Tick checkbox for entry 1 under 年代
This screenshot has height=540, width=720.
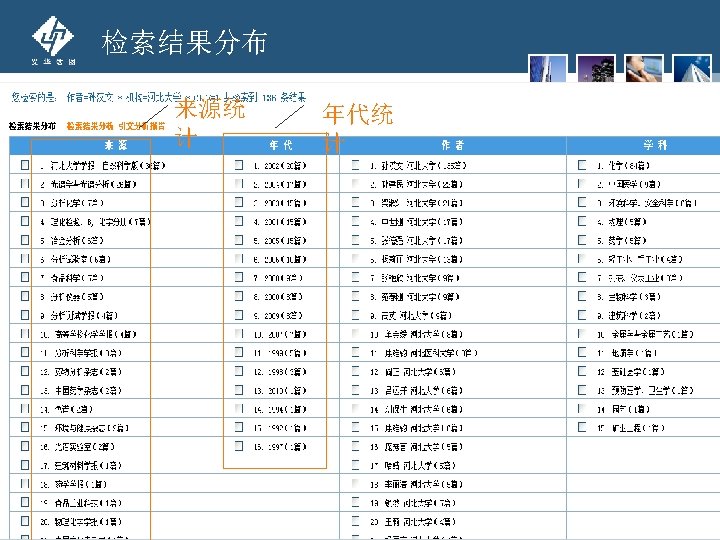tap(239, 164)
